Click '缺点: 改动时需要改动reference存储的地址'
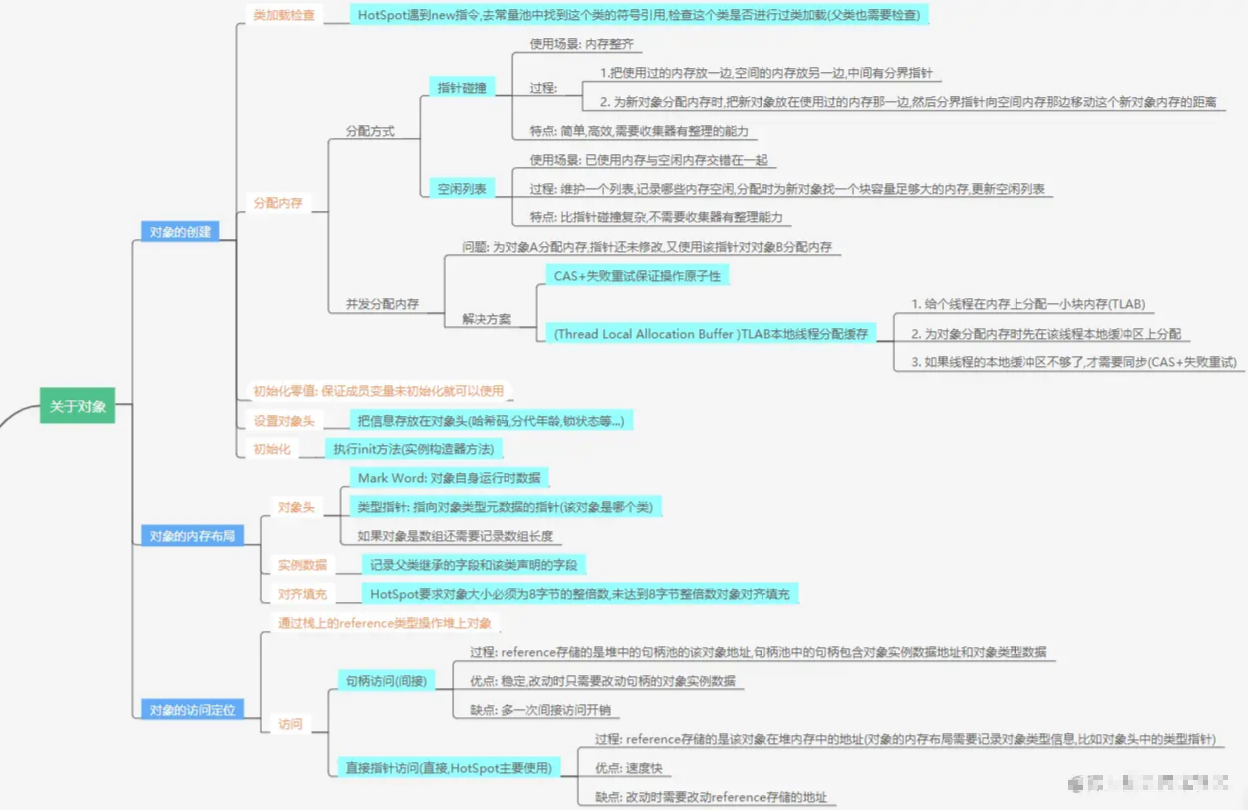The image size is (1248, 810). [710, 797]
